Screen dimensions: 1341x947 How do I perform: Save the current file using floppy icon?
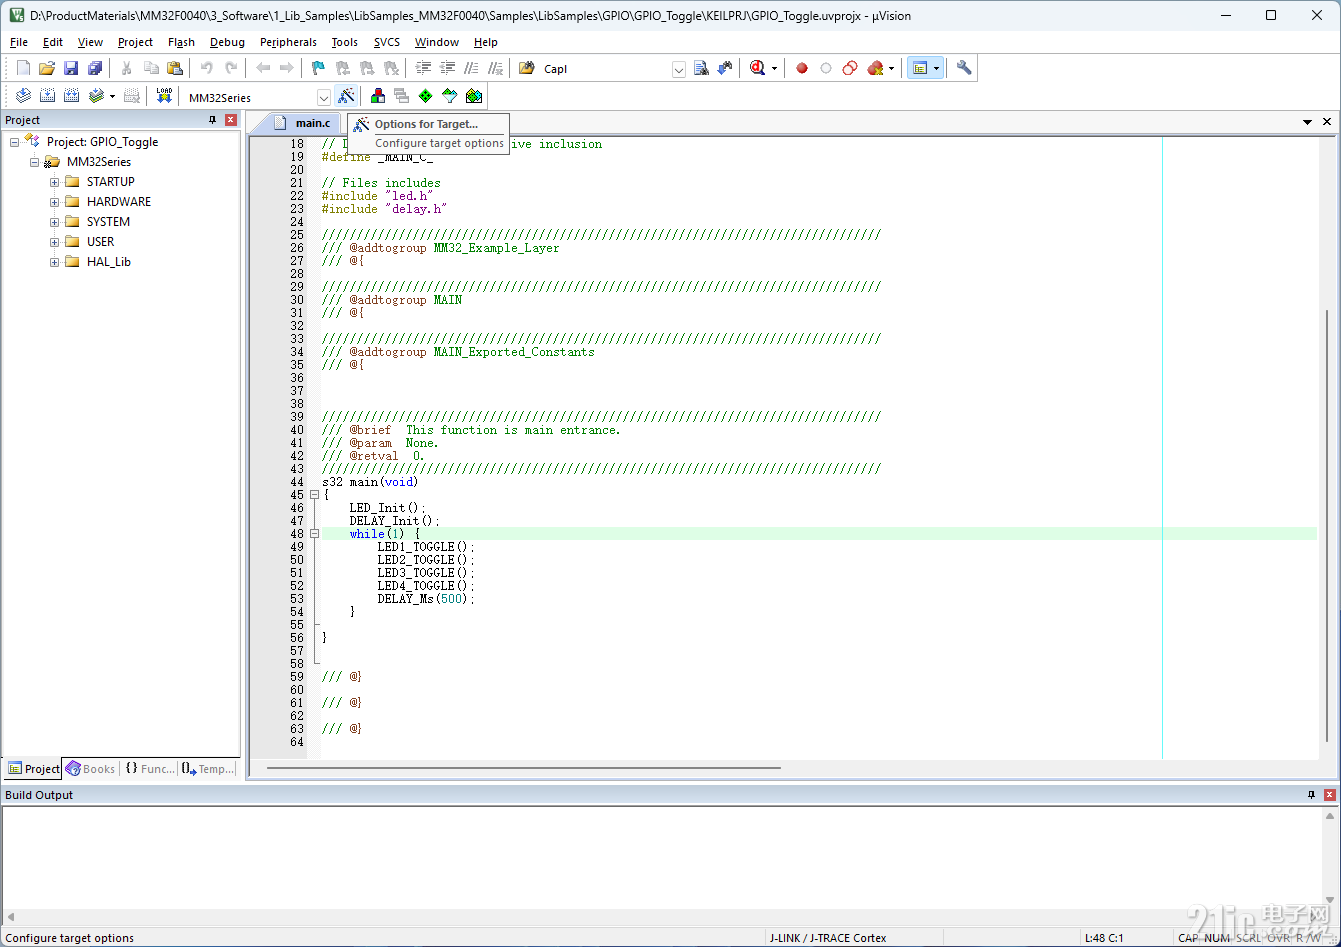coord(71,68)
